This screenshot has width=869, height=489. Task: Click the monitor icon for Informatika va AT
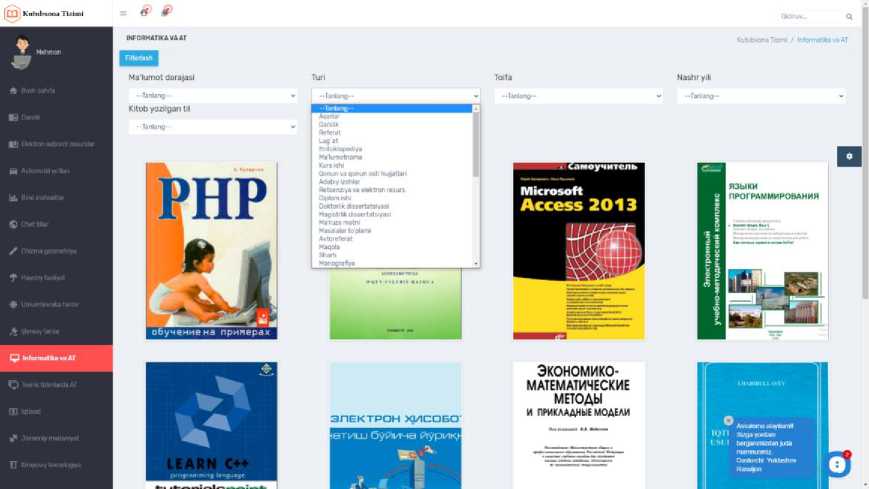[14, 358]
